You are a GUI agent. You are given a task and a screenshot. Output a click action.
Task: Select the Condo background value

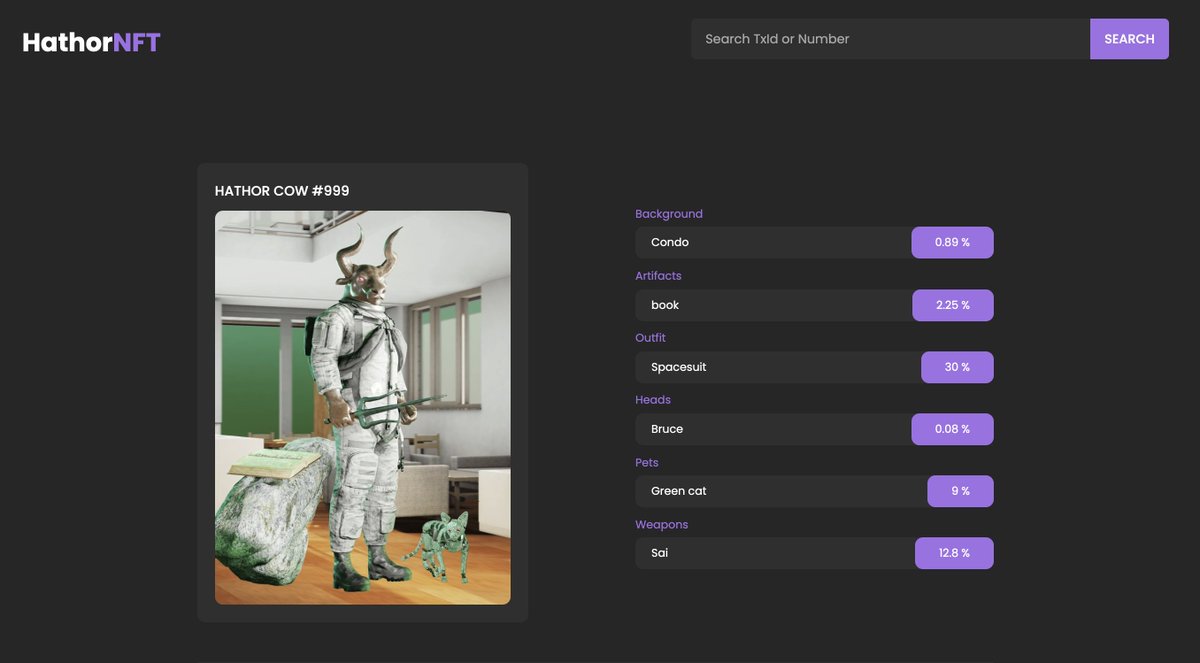click(x=670, y=242)
